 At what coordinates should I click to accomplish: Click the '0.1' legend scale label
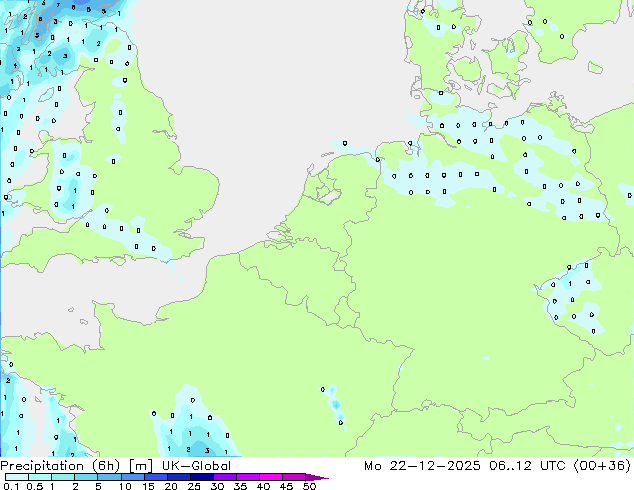pos(11,486)
